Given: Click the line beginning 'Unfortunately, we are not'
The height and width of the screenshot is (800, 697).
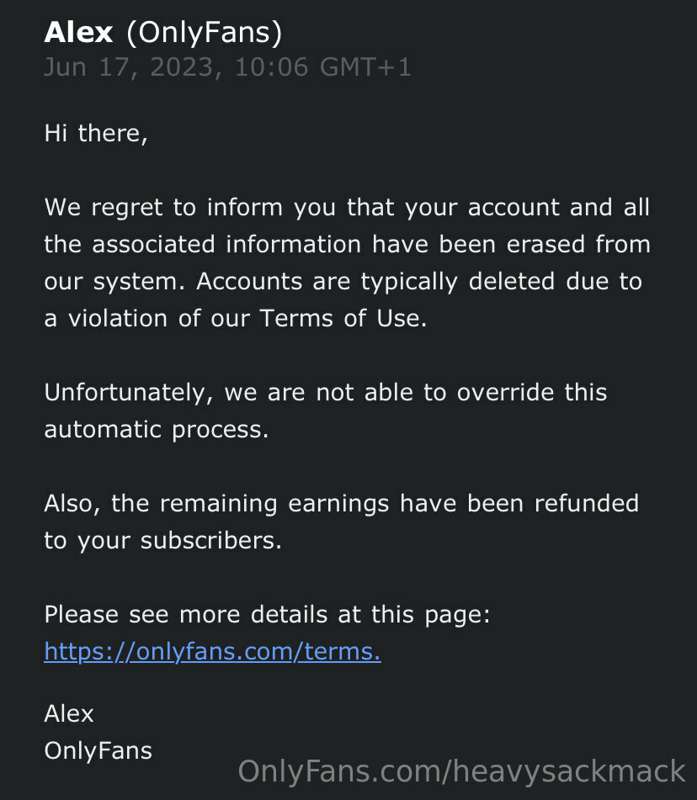Looking at the screenshot, I should click(326, 393).
